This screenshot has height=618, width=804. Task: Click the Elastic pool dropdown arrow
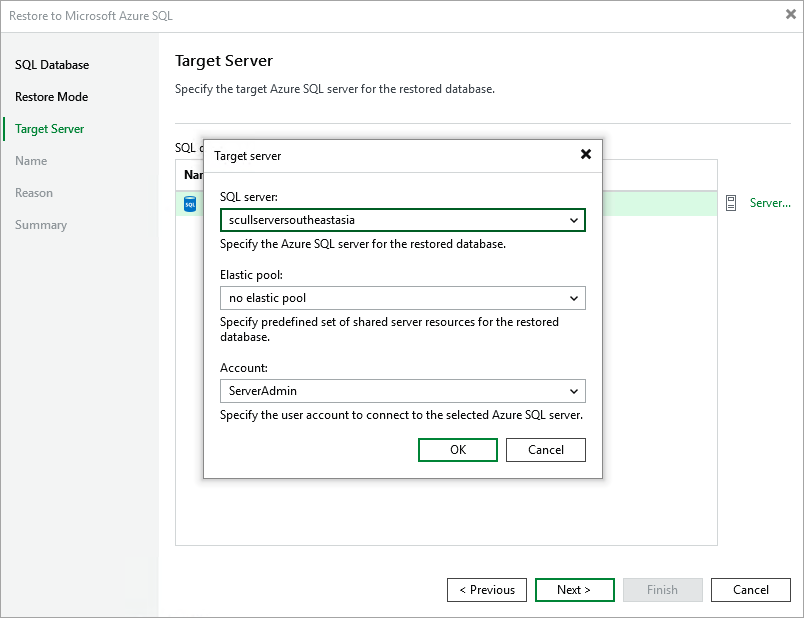tap(574, 298)
